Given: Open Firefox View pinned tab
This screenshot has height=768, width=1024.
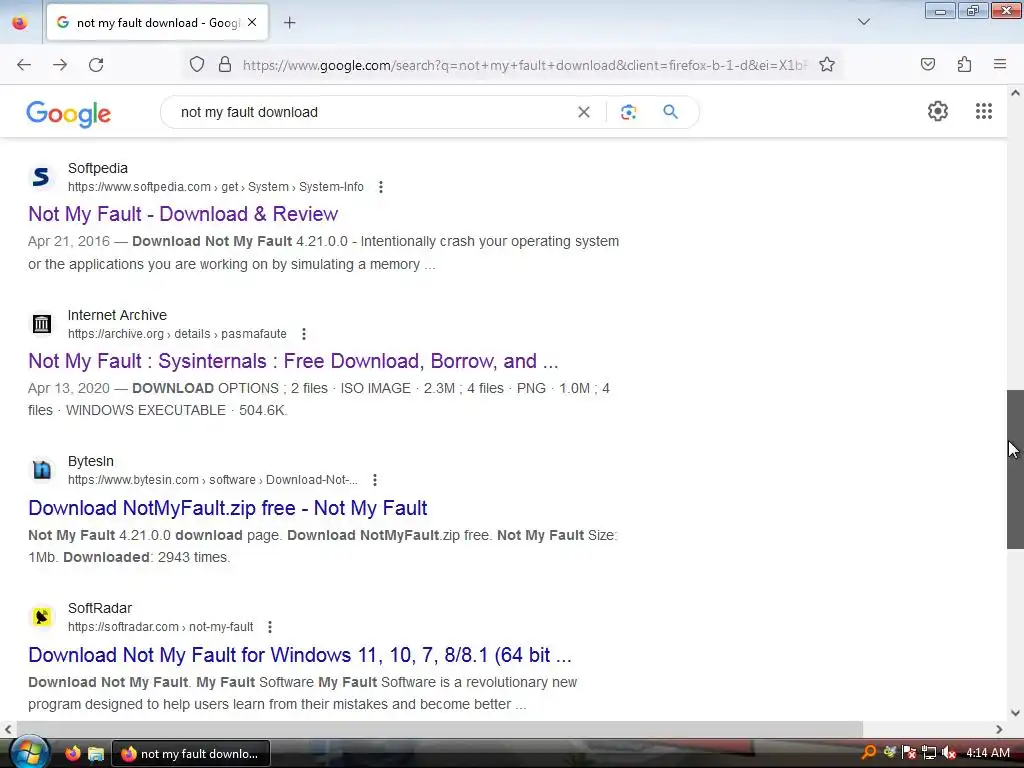Looking at the screenshot, I should tap(20, 23).
